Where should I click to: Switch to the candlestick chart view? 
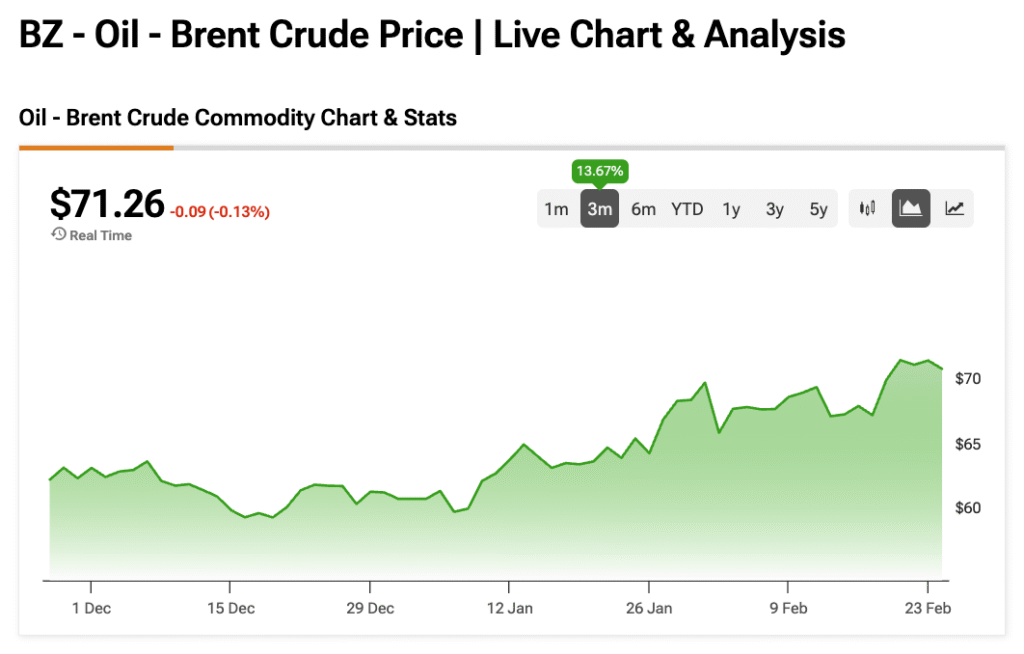[867, 209]
